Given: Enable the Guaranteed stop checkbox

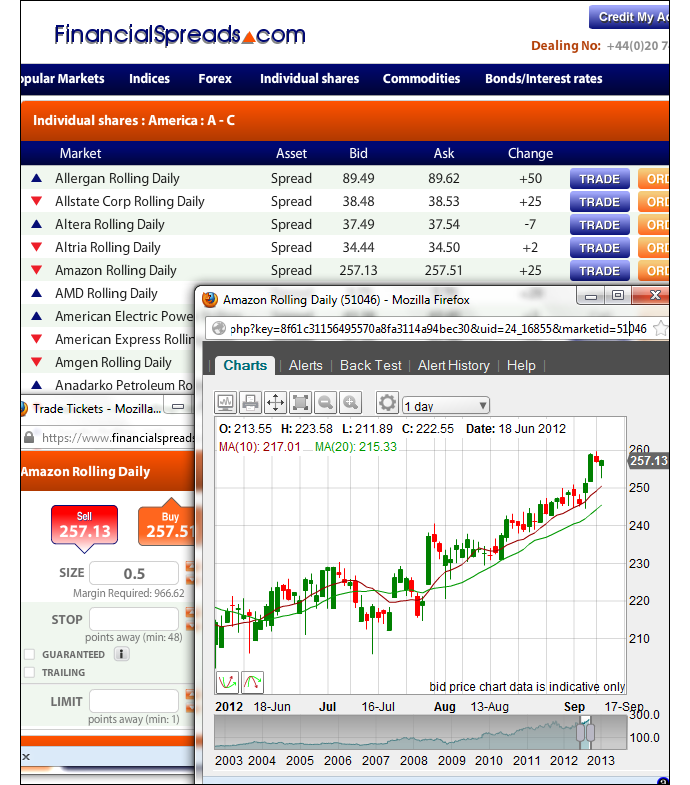Looking at the screenshot, I should (x=30, y=654).
